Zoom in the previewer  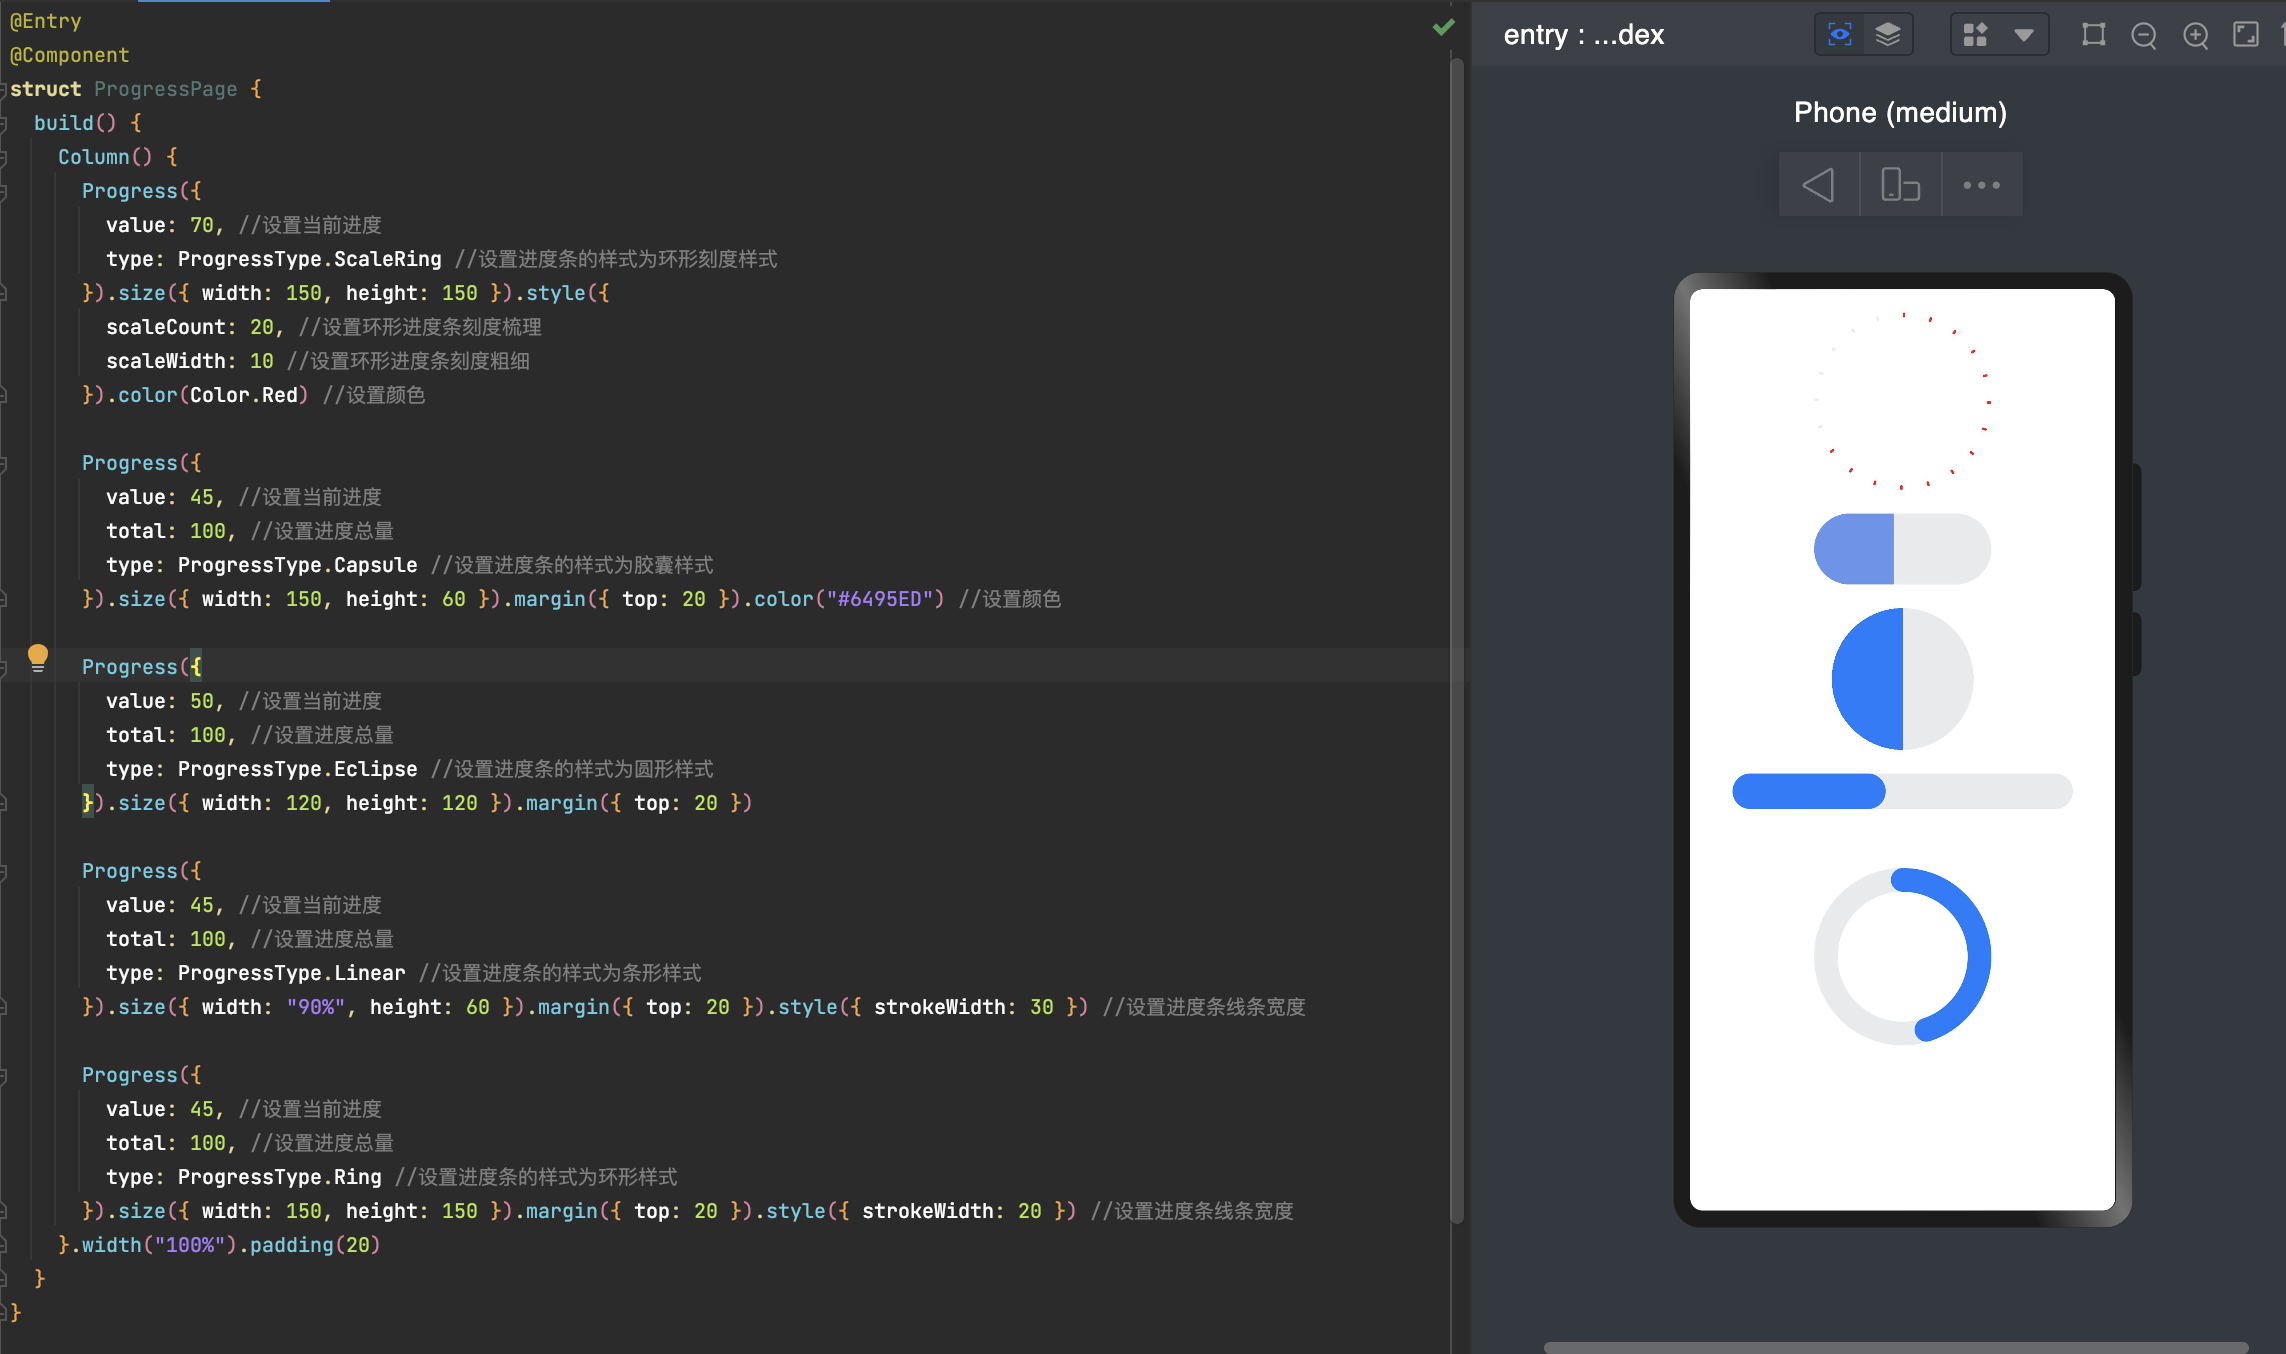coord(2195,35)
